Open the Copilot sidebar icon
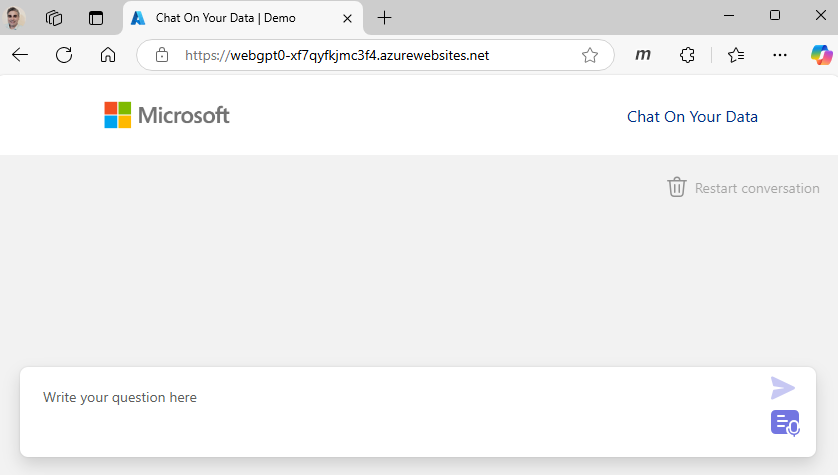The height and width of the screenshot is (475, 838). tap(821, 55)
